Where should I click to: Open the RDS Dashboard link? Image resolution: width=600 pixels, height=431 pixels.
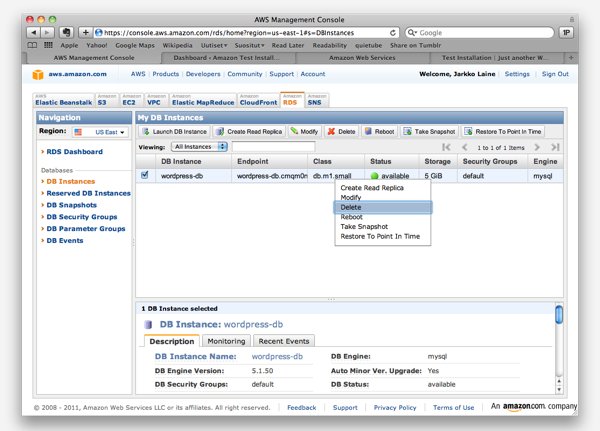coord(73,152)
